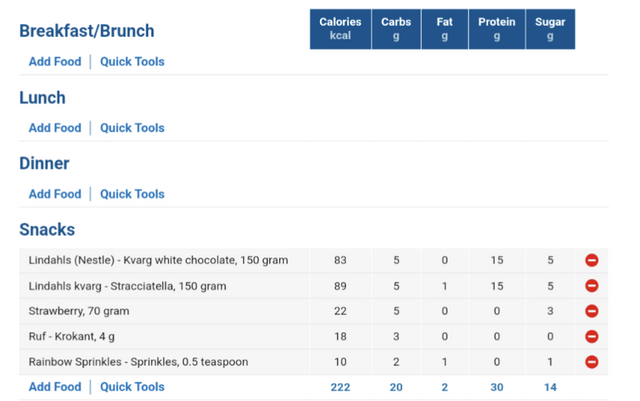Open Quick Tools for Dinner
Viewport: 640px width, 401px height.
coord(132,194)
